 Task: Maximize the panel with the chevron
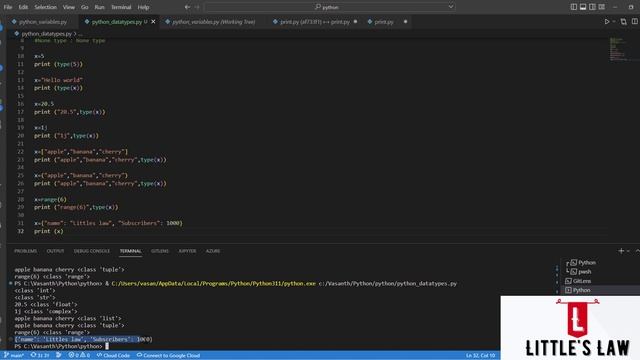[x=637, y=251]
